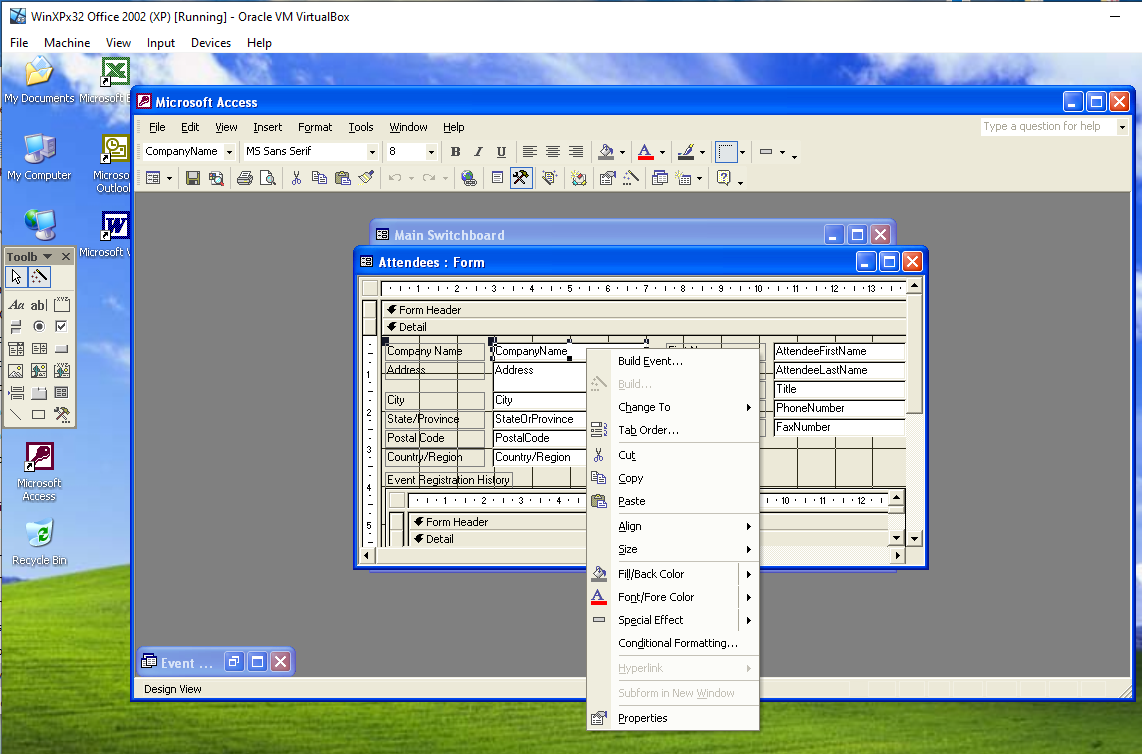This screenshot has width=1142, height=754.
Task: Pick the Combo Box tool in Toolbox
Action: pyautogui.click(x=16, y=349)
